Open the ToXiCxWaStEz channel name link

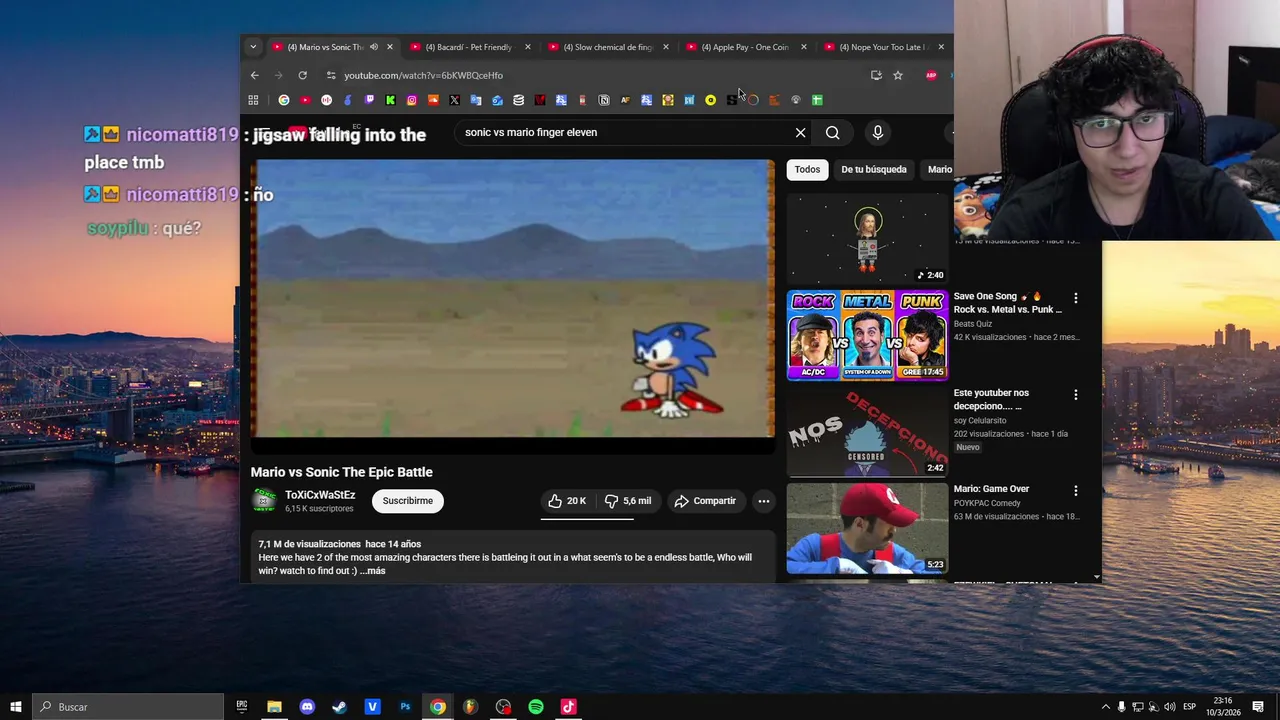coord(320,495)
